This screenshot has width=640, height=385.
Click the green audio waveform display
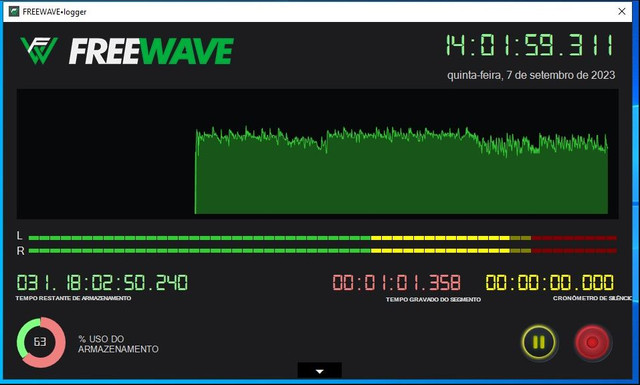pos(317,154)
